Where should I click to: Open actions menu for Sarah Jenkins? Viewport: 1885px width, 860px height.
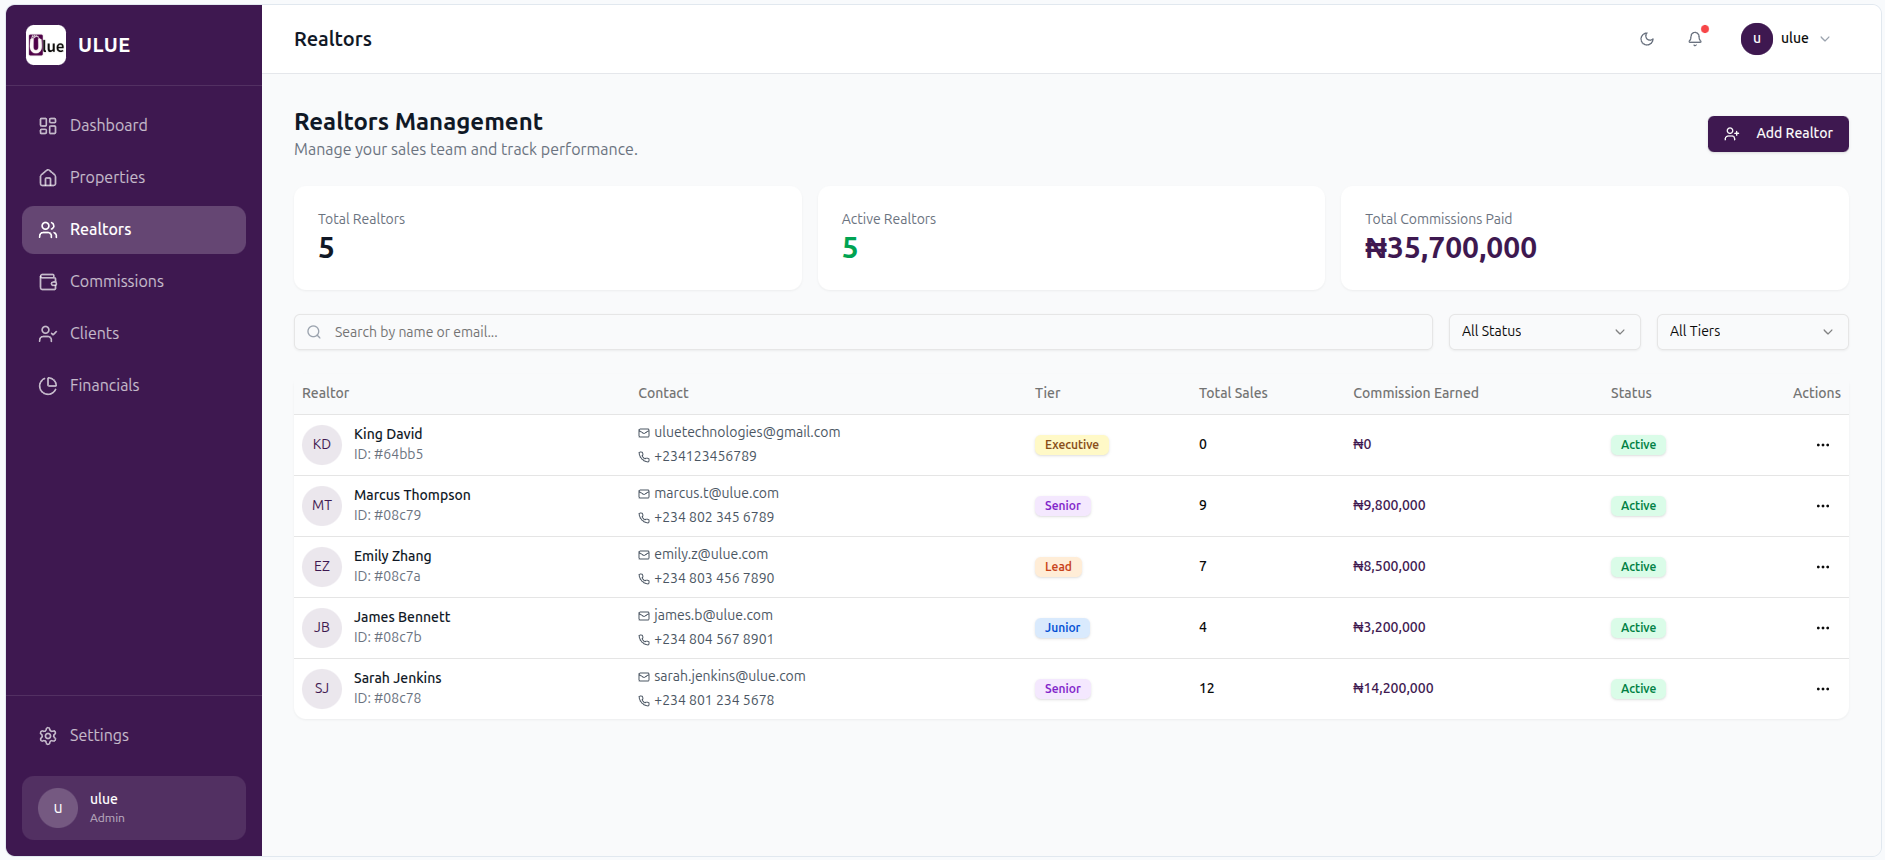(1822, 689)
